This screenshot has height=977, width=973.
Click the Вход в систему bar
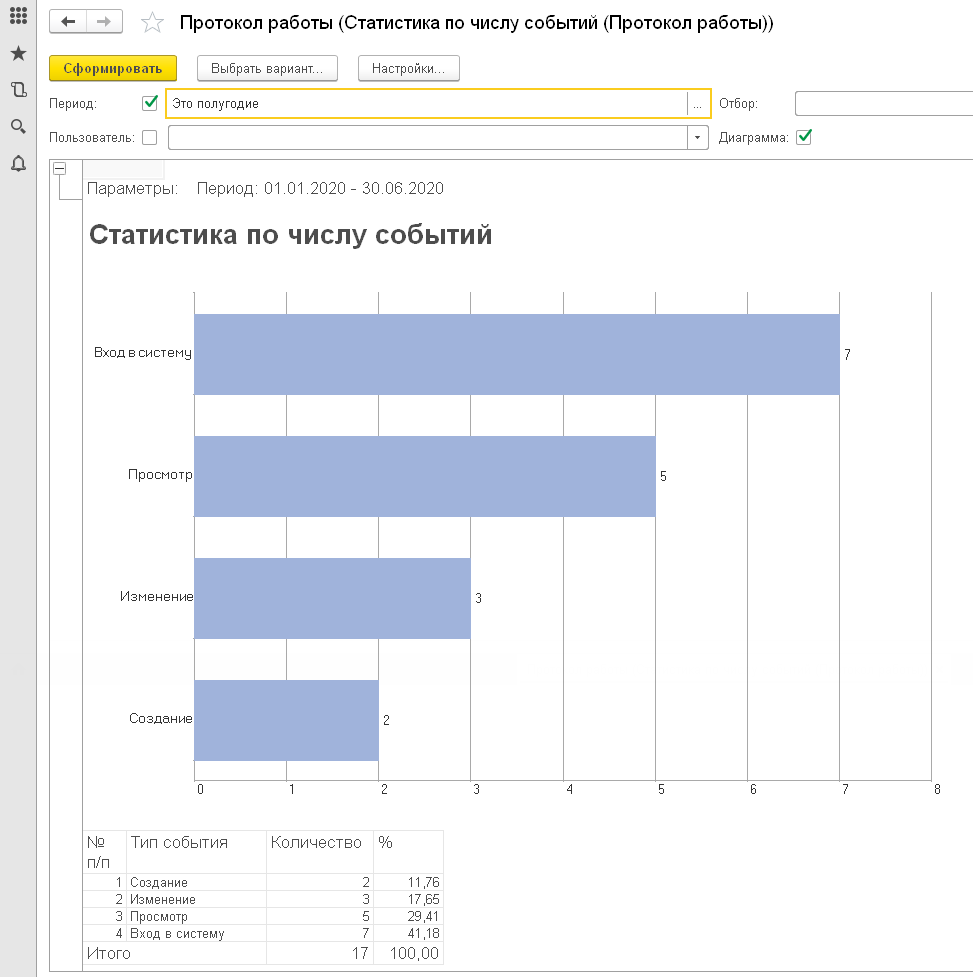click(516, 355)
